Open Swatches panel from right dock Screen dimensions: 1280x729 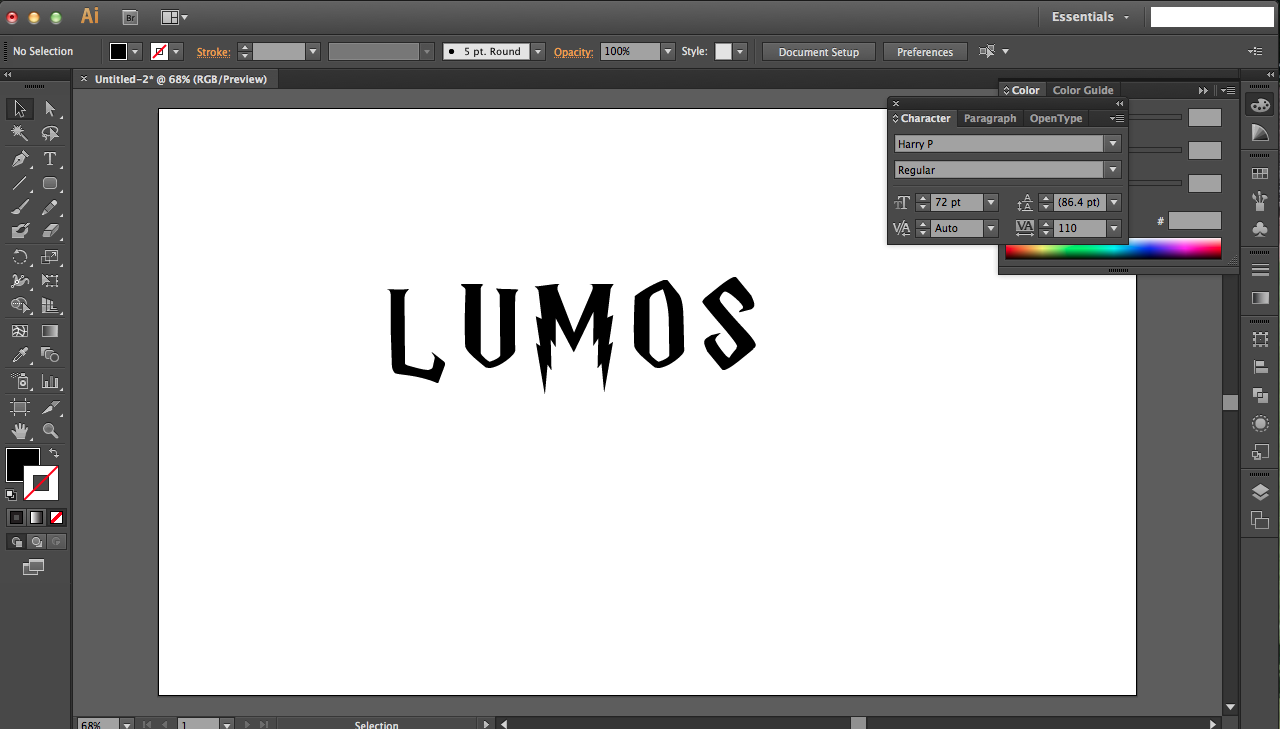1260,174
